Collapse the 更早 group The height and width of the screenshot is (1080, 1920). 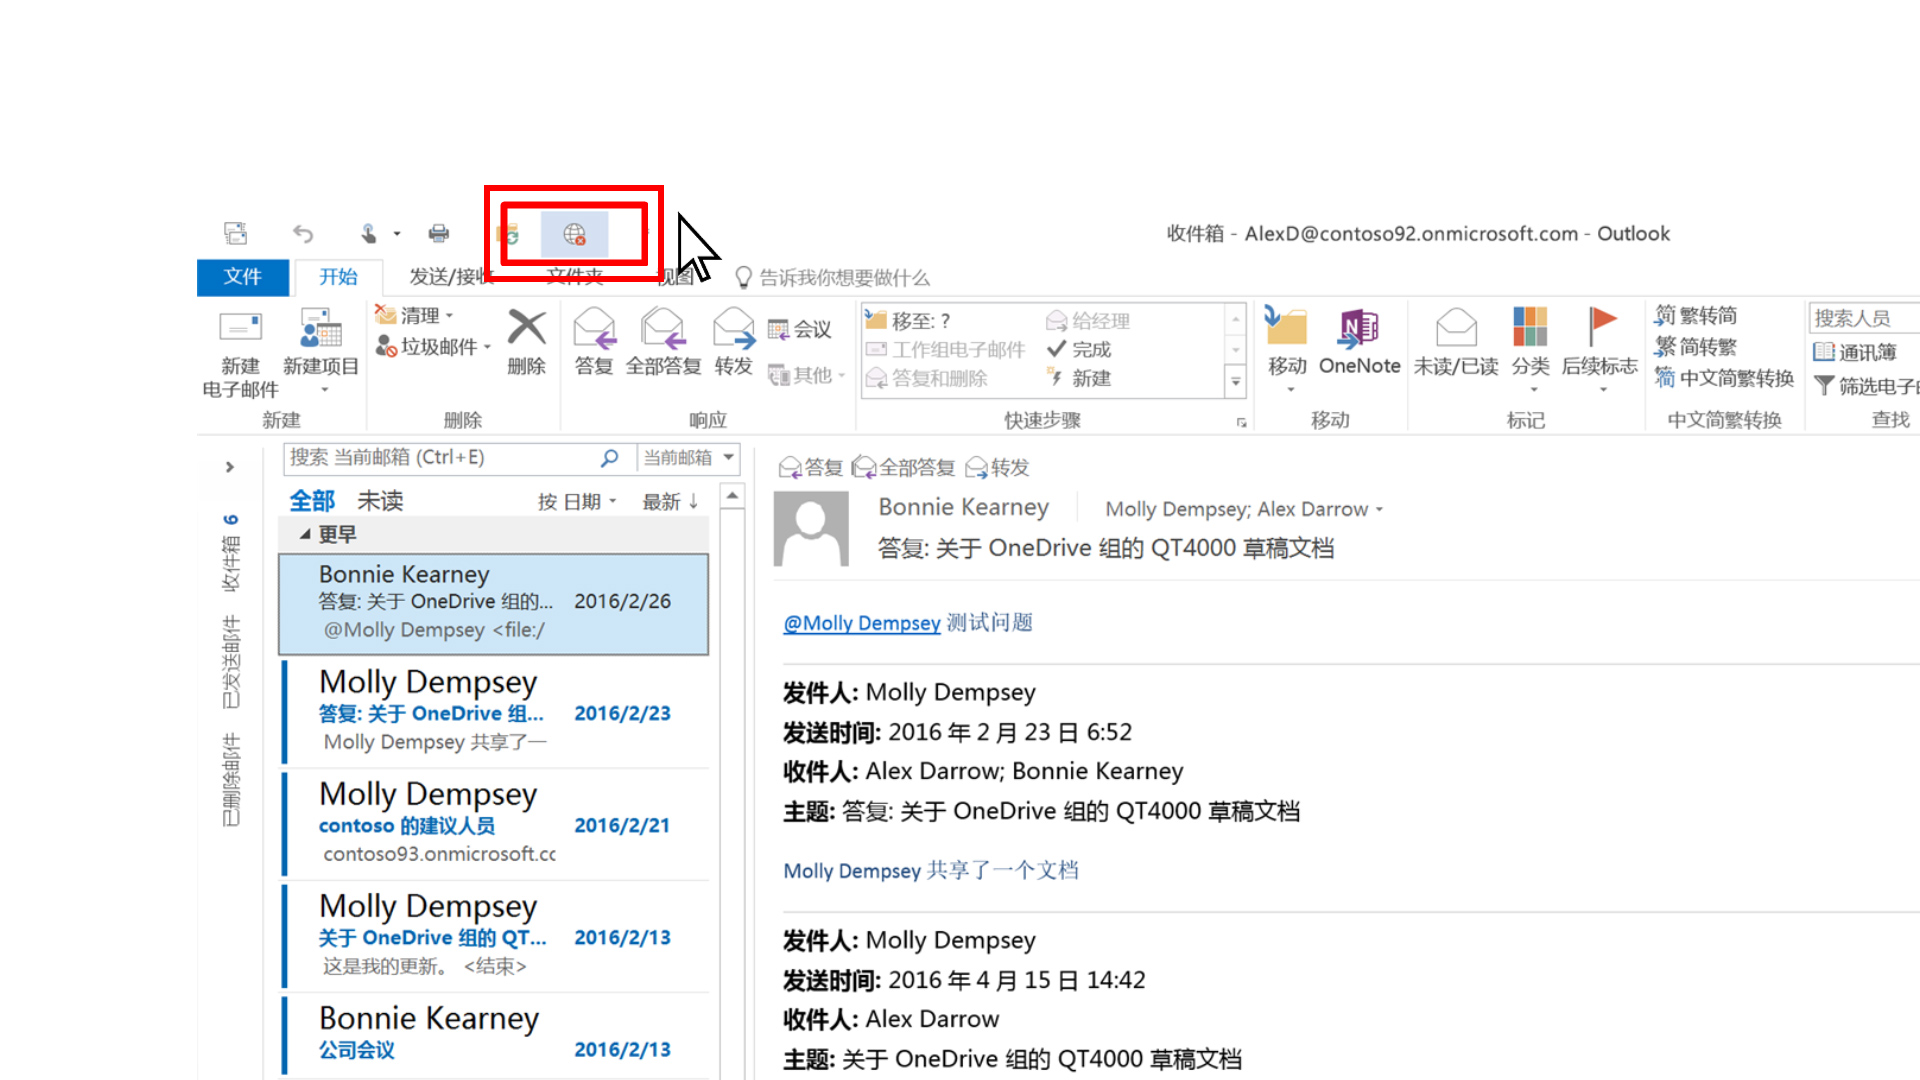305,535
